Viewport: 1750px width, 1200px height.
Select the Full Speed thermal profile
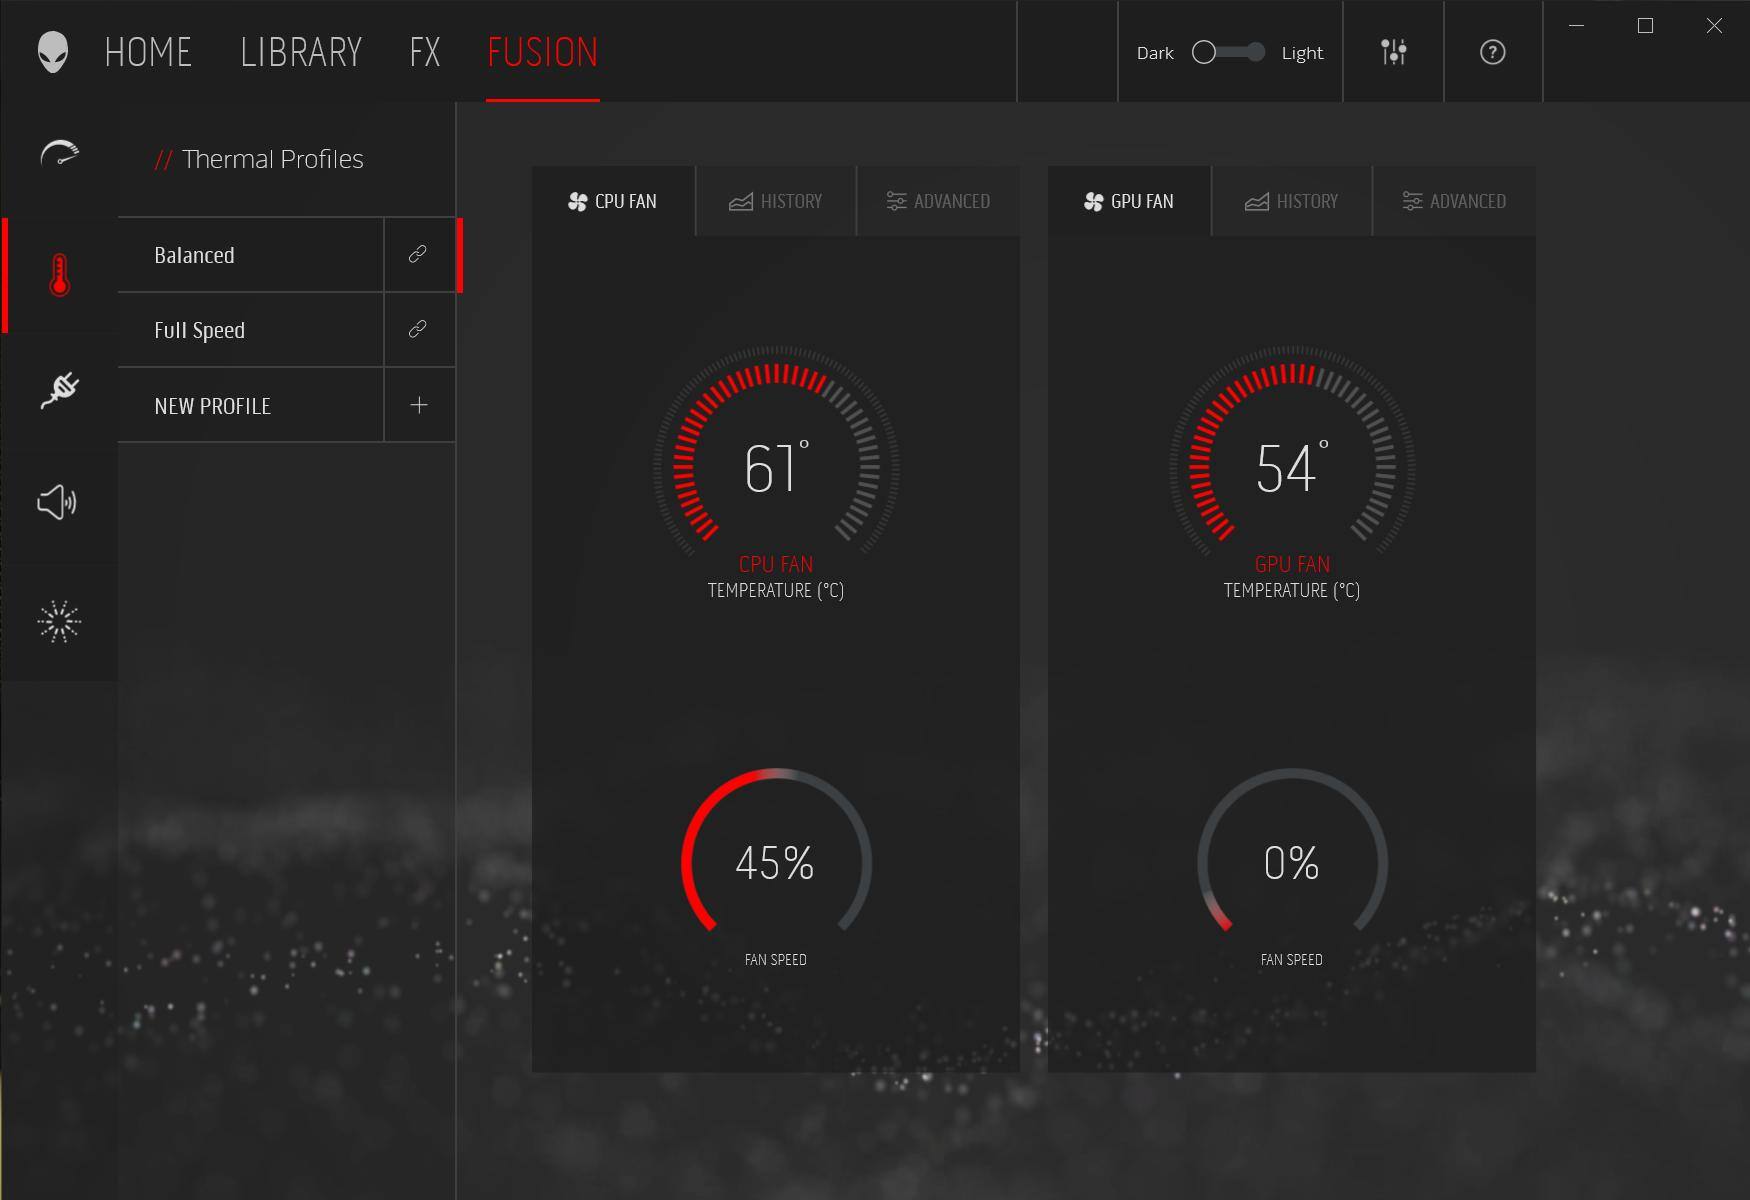click(250, 330)
